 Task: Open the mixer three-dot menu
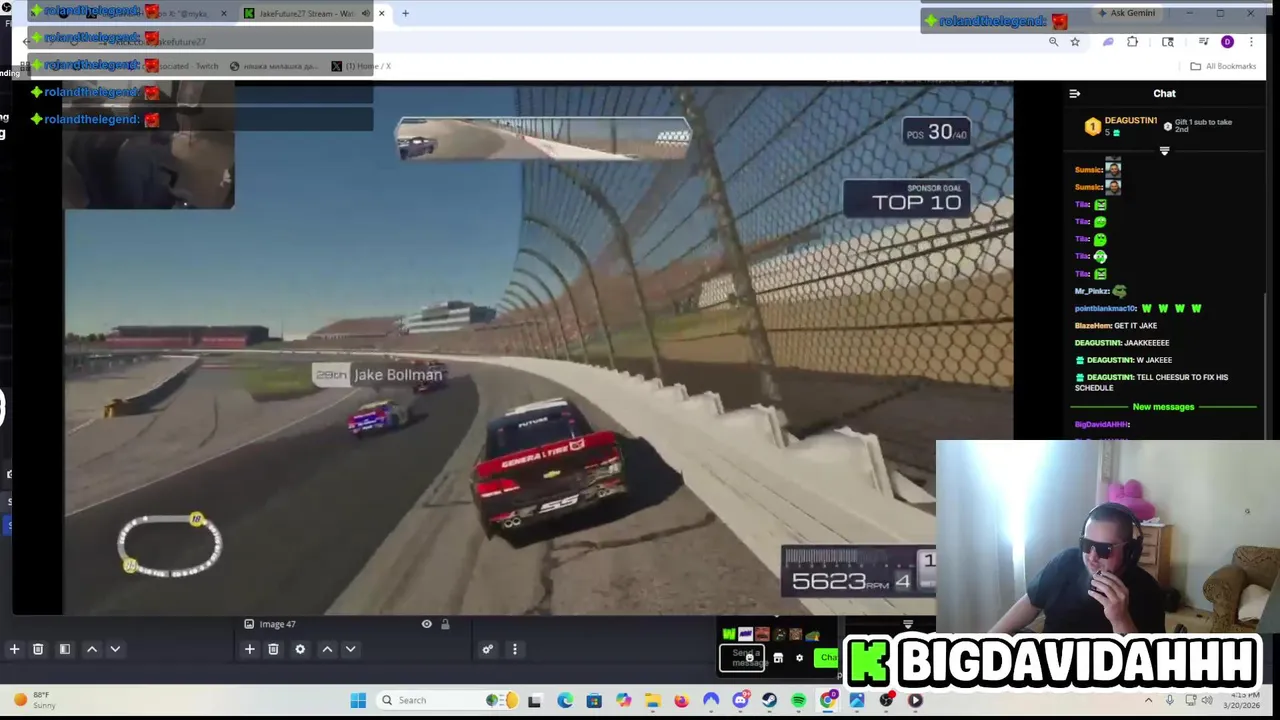(514, 649)
